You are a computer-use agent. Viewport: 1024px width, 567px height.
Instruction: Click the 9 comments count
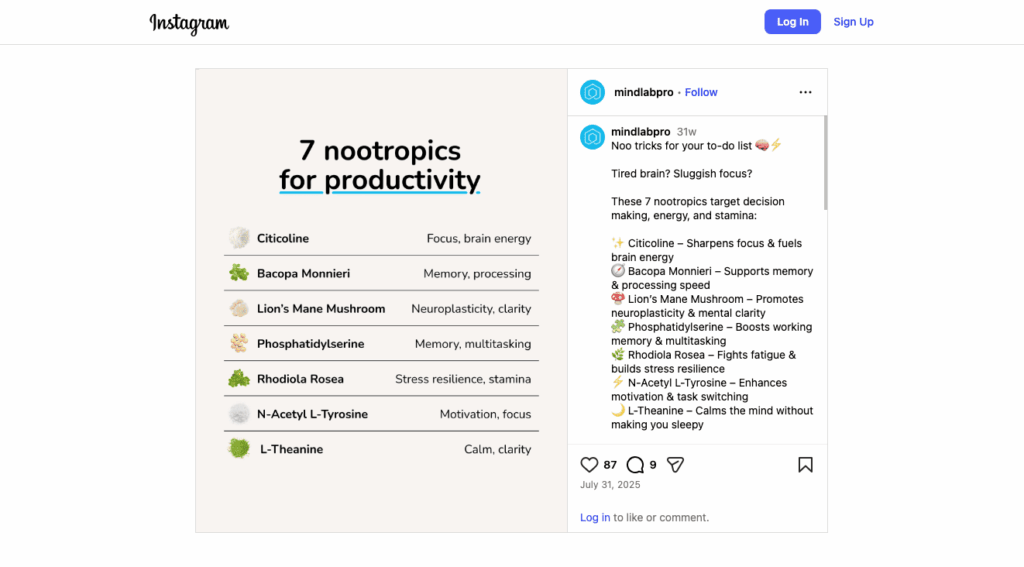[x=653, y=465]
